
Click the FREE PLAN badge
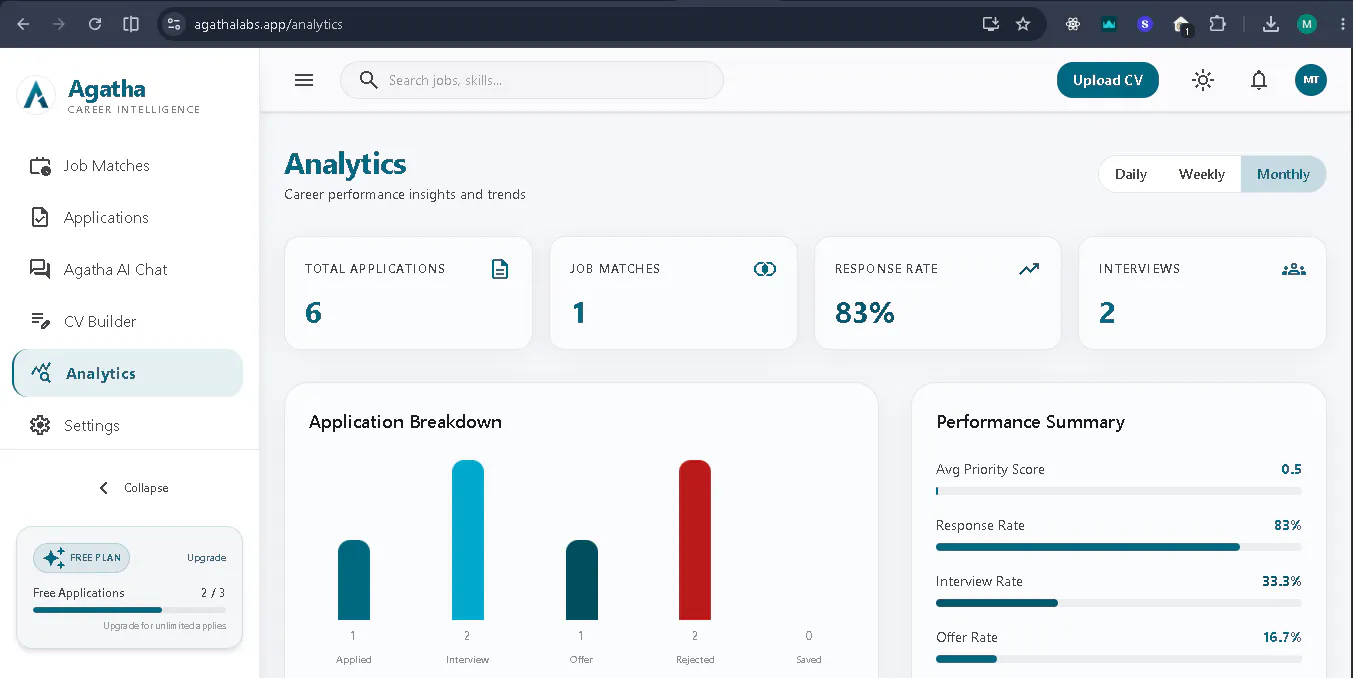click(x=82, y=558)
